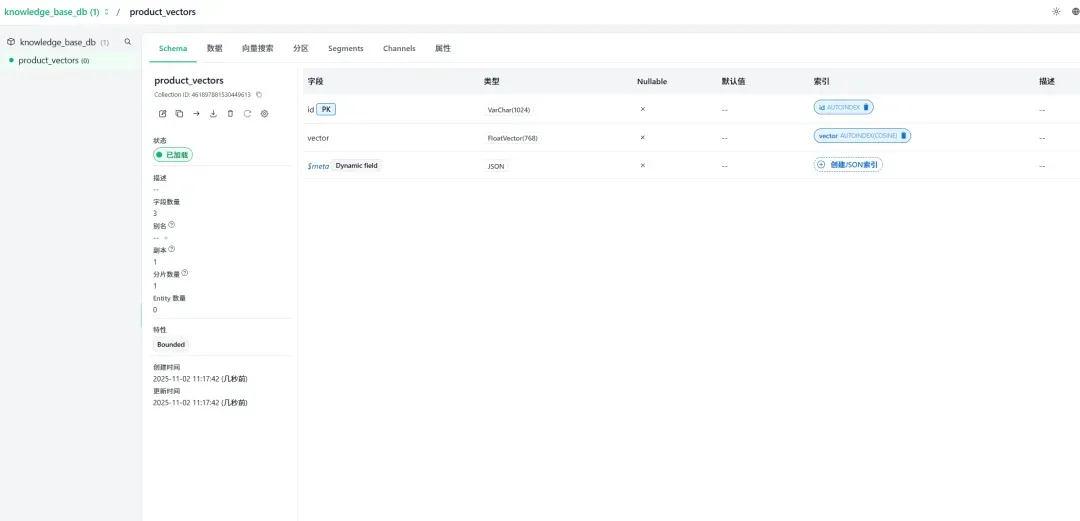Delete the product_vectors collection via trash icon

230,114
